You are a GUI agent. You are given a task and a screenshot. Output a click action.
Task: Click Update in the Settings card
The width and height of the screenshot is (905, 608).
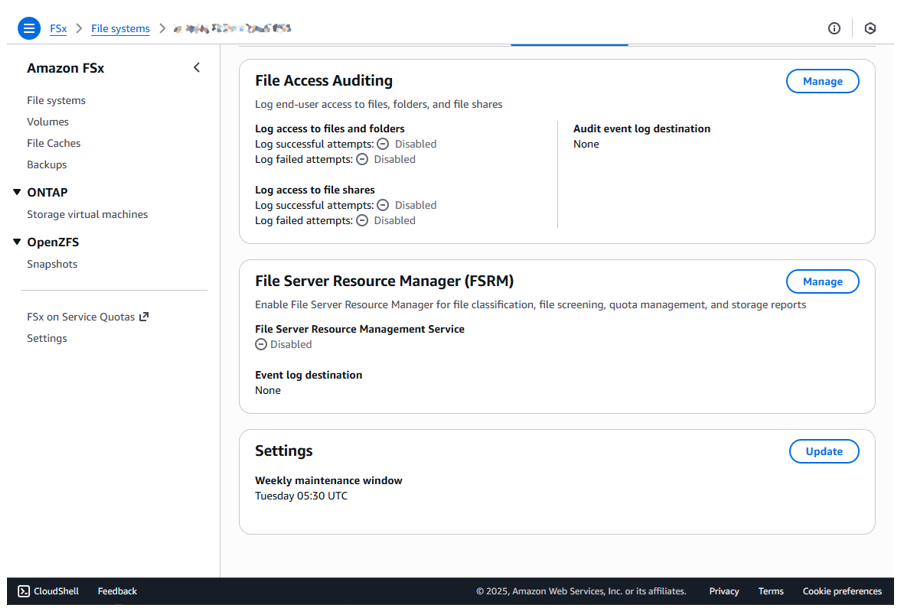824,451
